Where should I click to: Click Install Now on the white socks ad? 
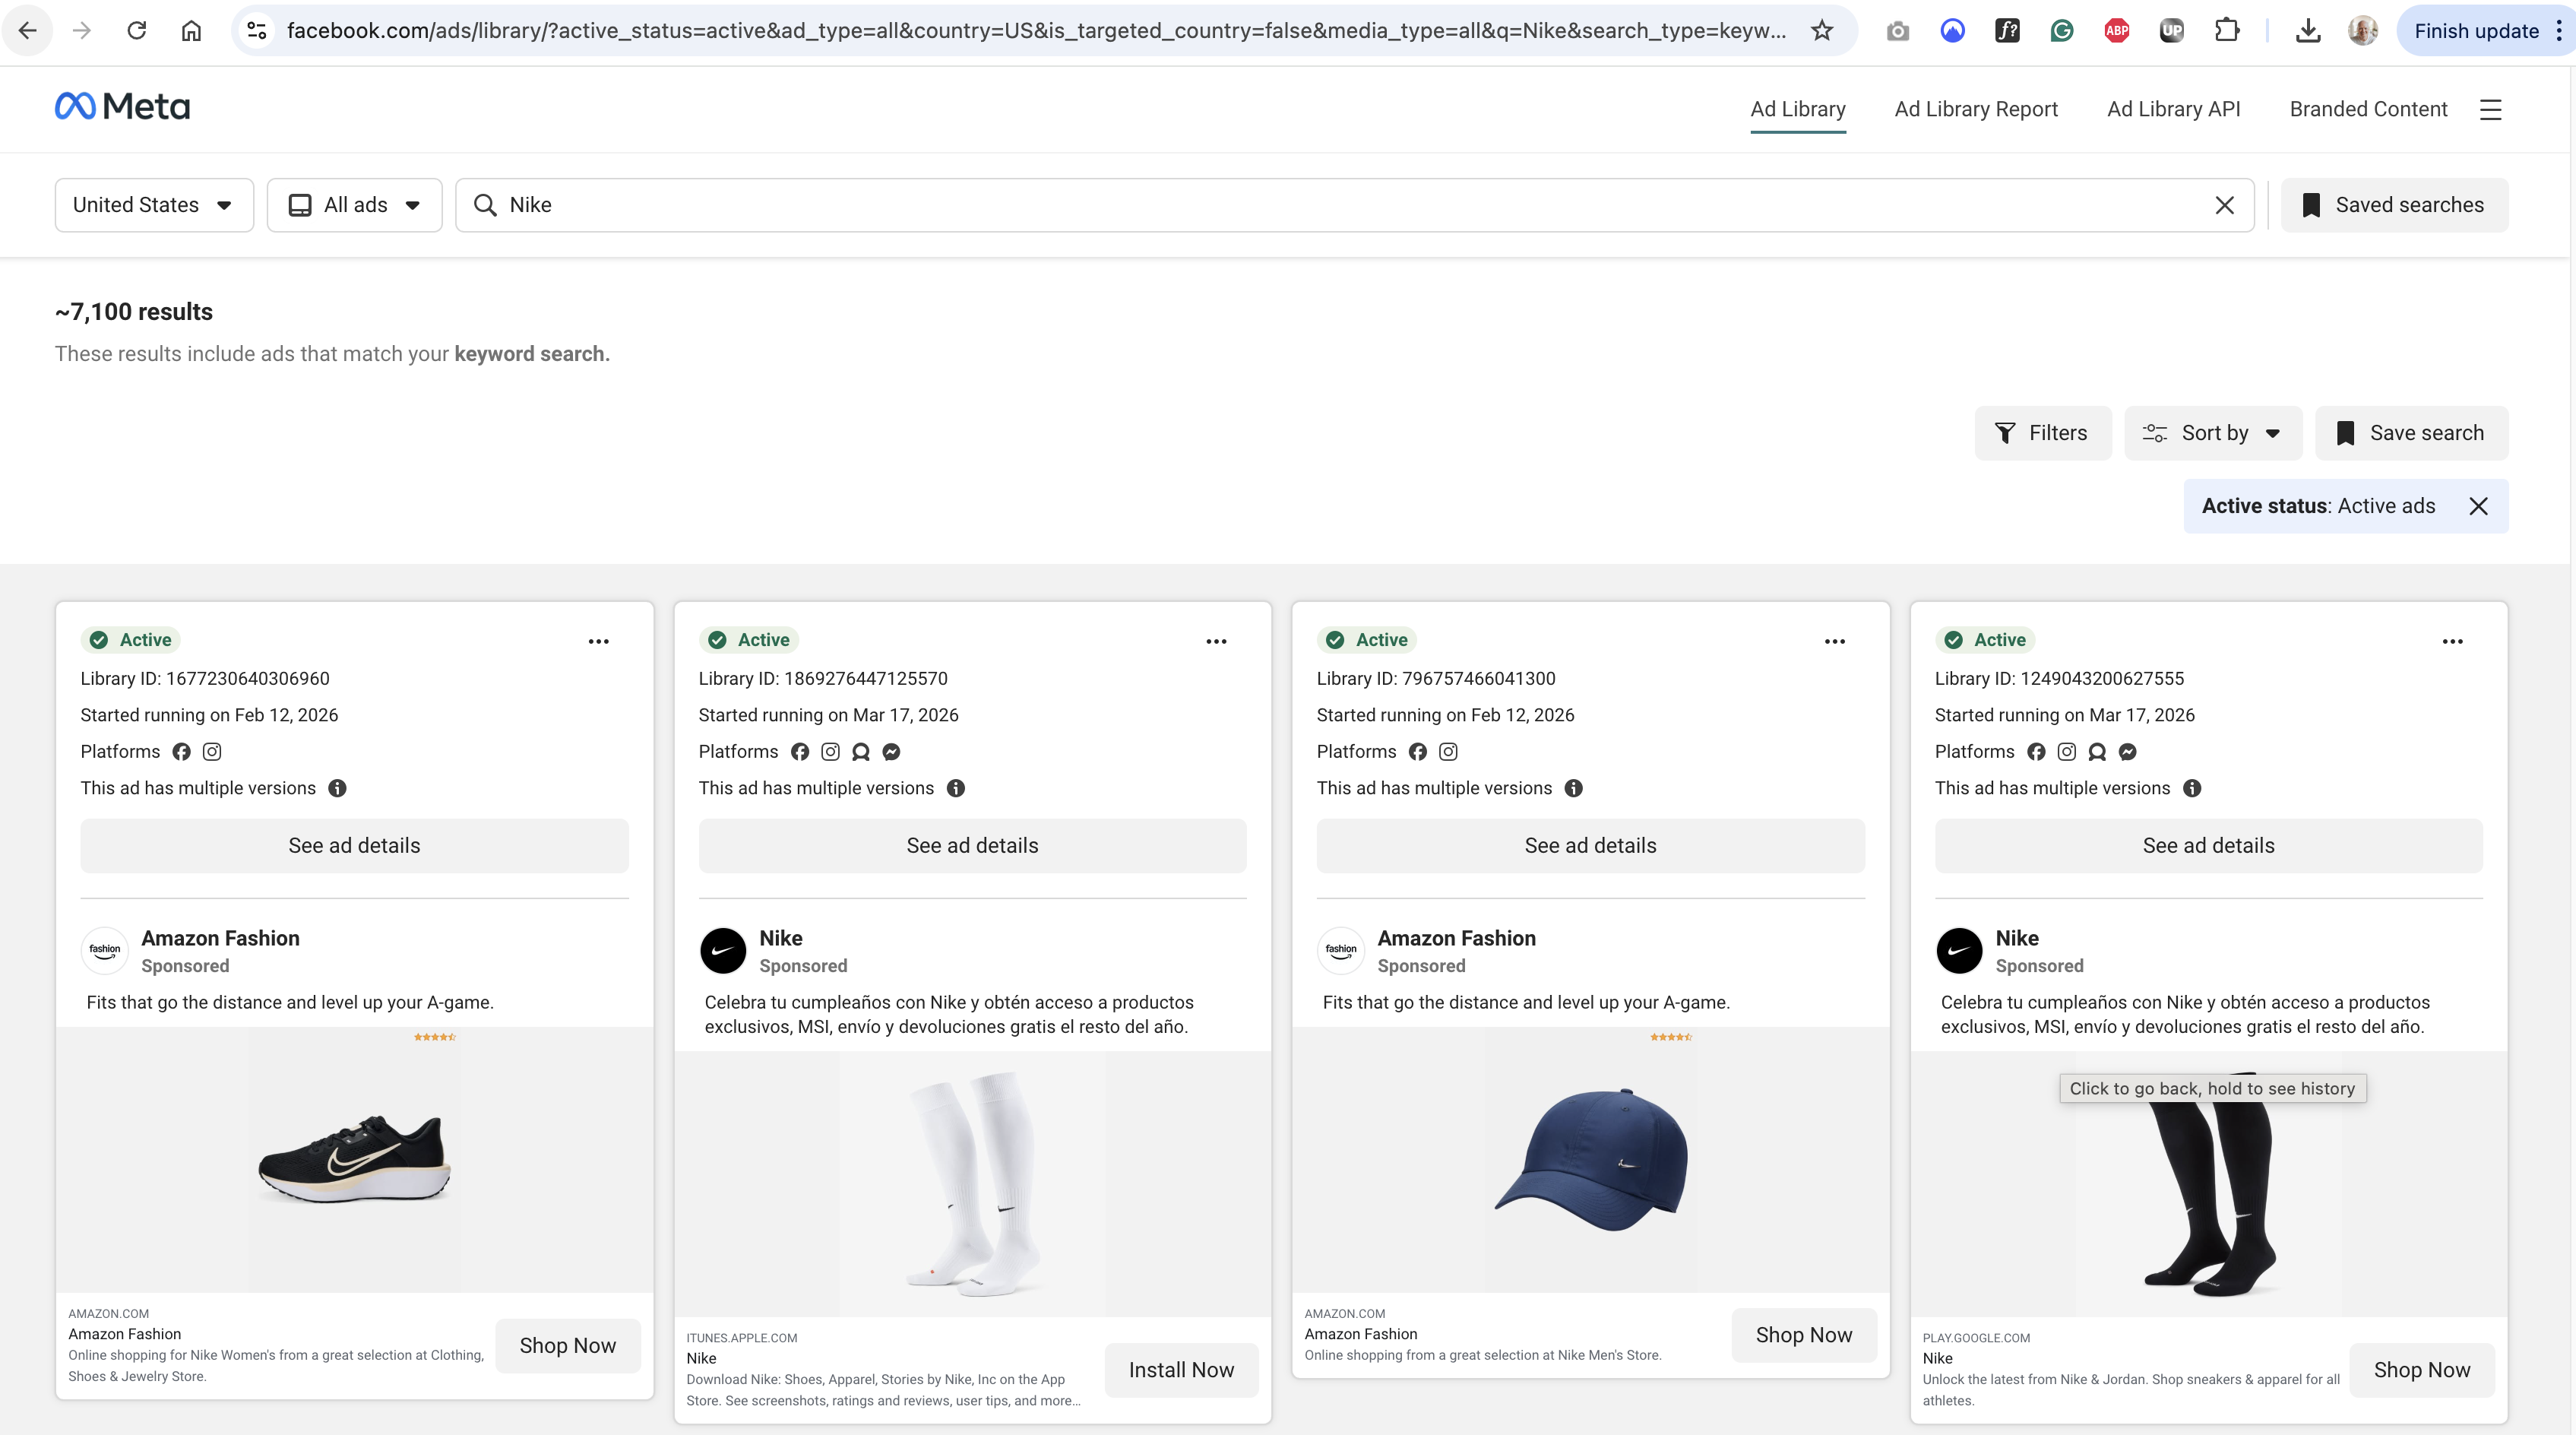tap(1181, 1370)
